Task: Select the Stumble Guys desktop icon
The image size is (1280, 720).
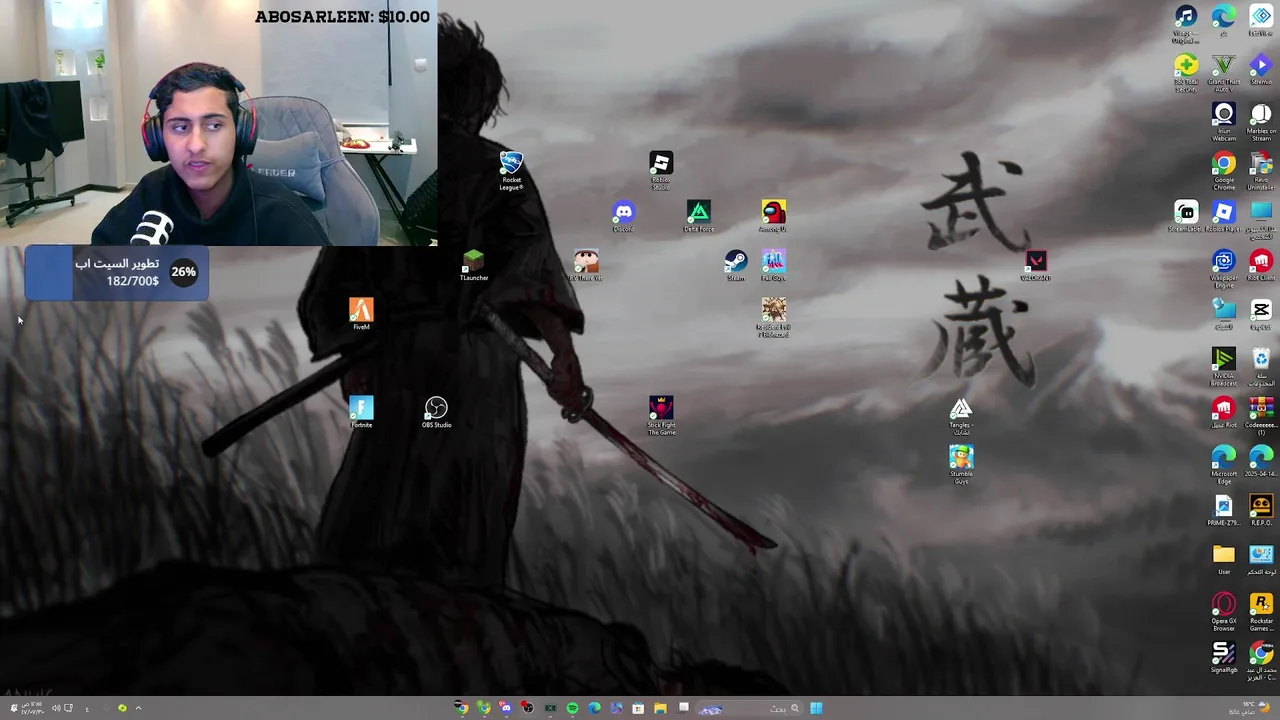Action: [x=961, y=463]
